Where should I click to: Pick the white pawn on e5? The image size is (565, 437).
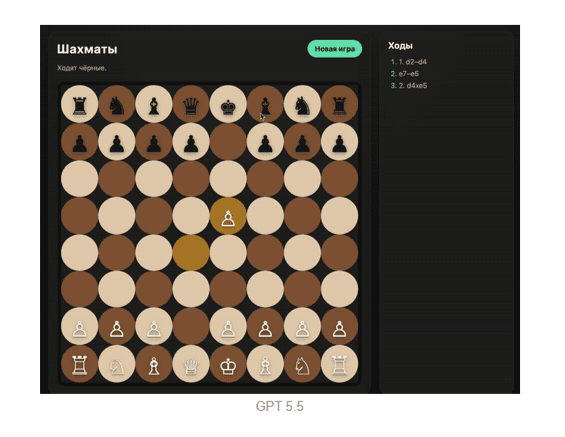(228, 215)
